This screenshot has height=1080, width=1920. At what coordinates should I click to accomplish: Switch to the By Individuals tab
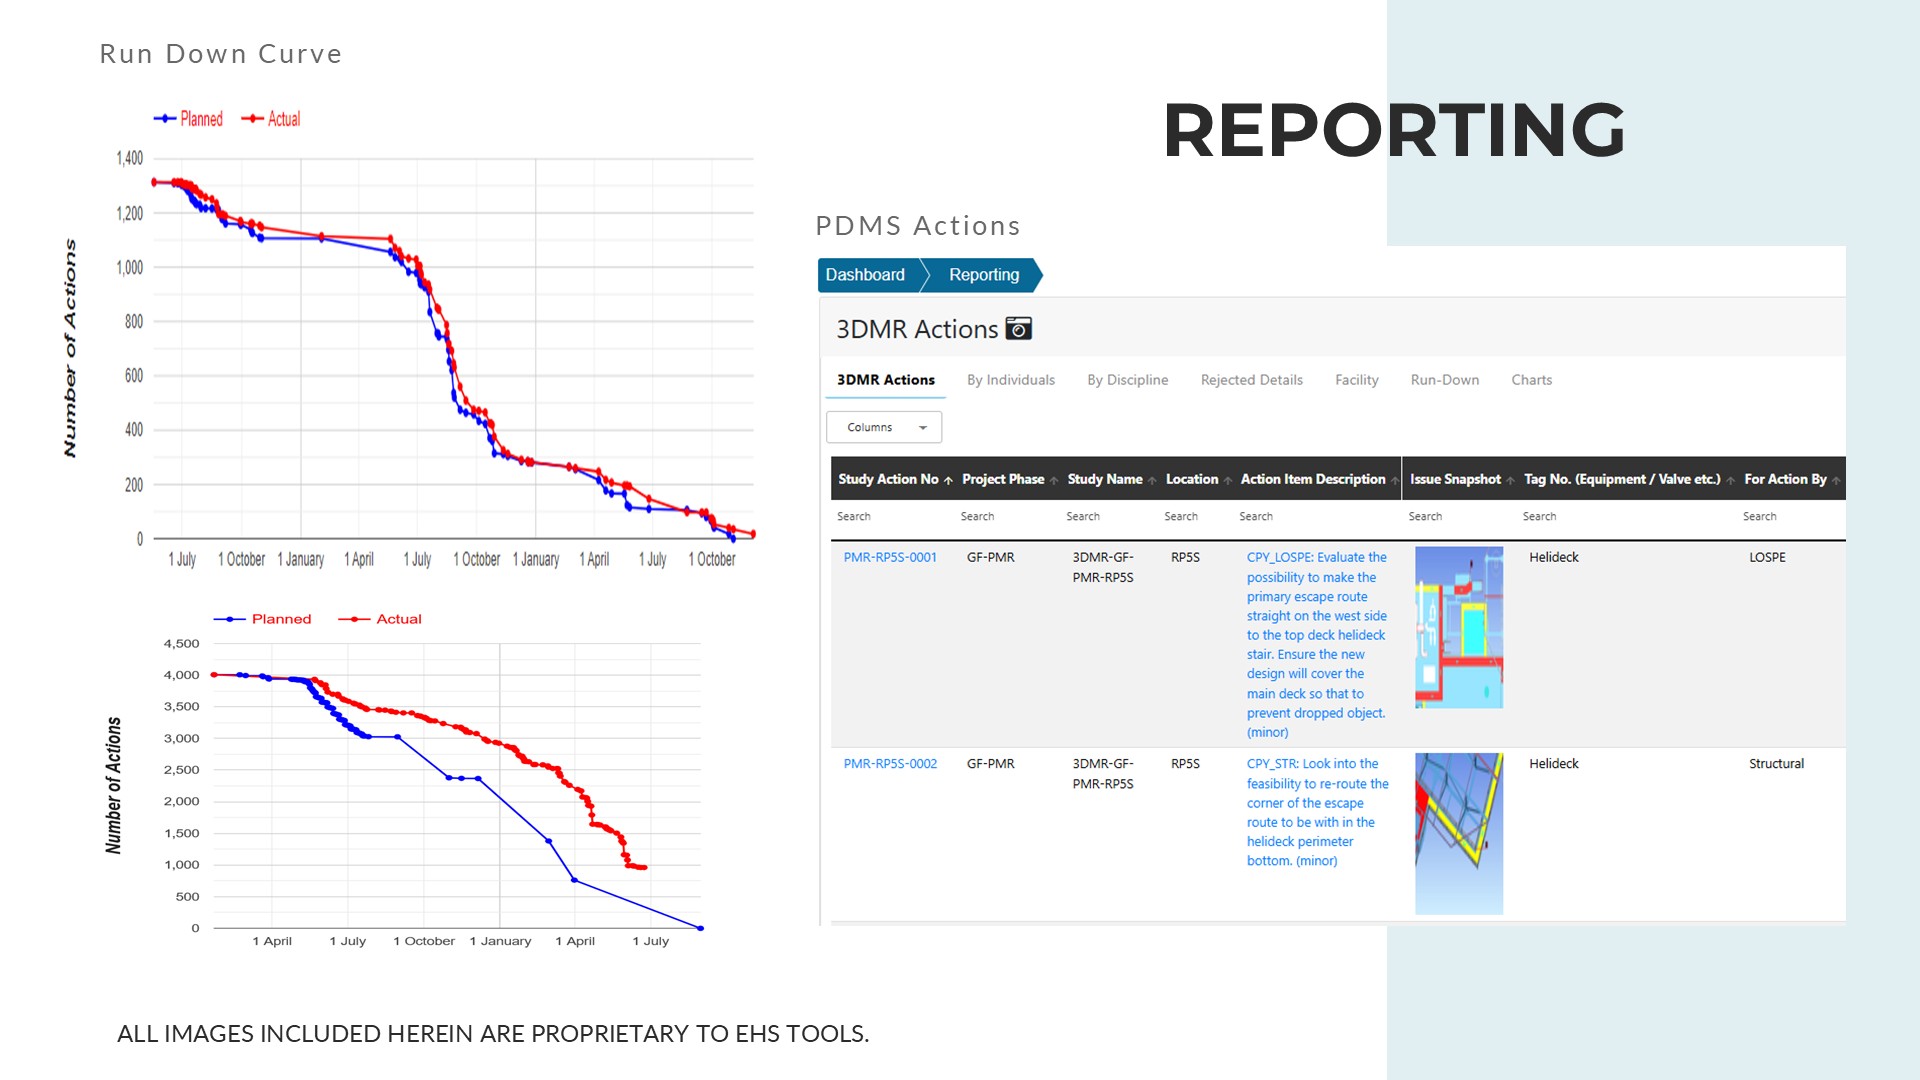[1010, 380]
